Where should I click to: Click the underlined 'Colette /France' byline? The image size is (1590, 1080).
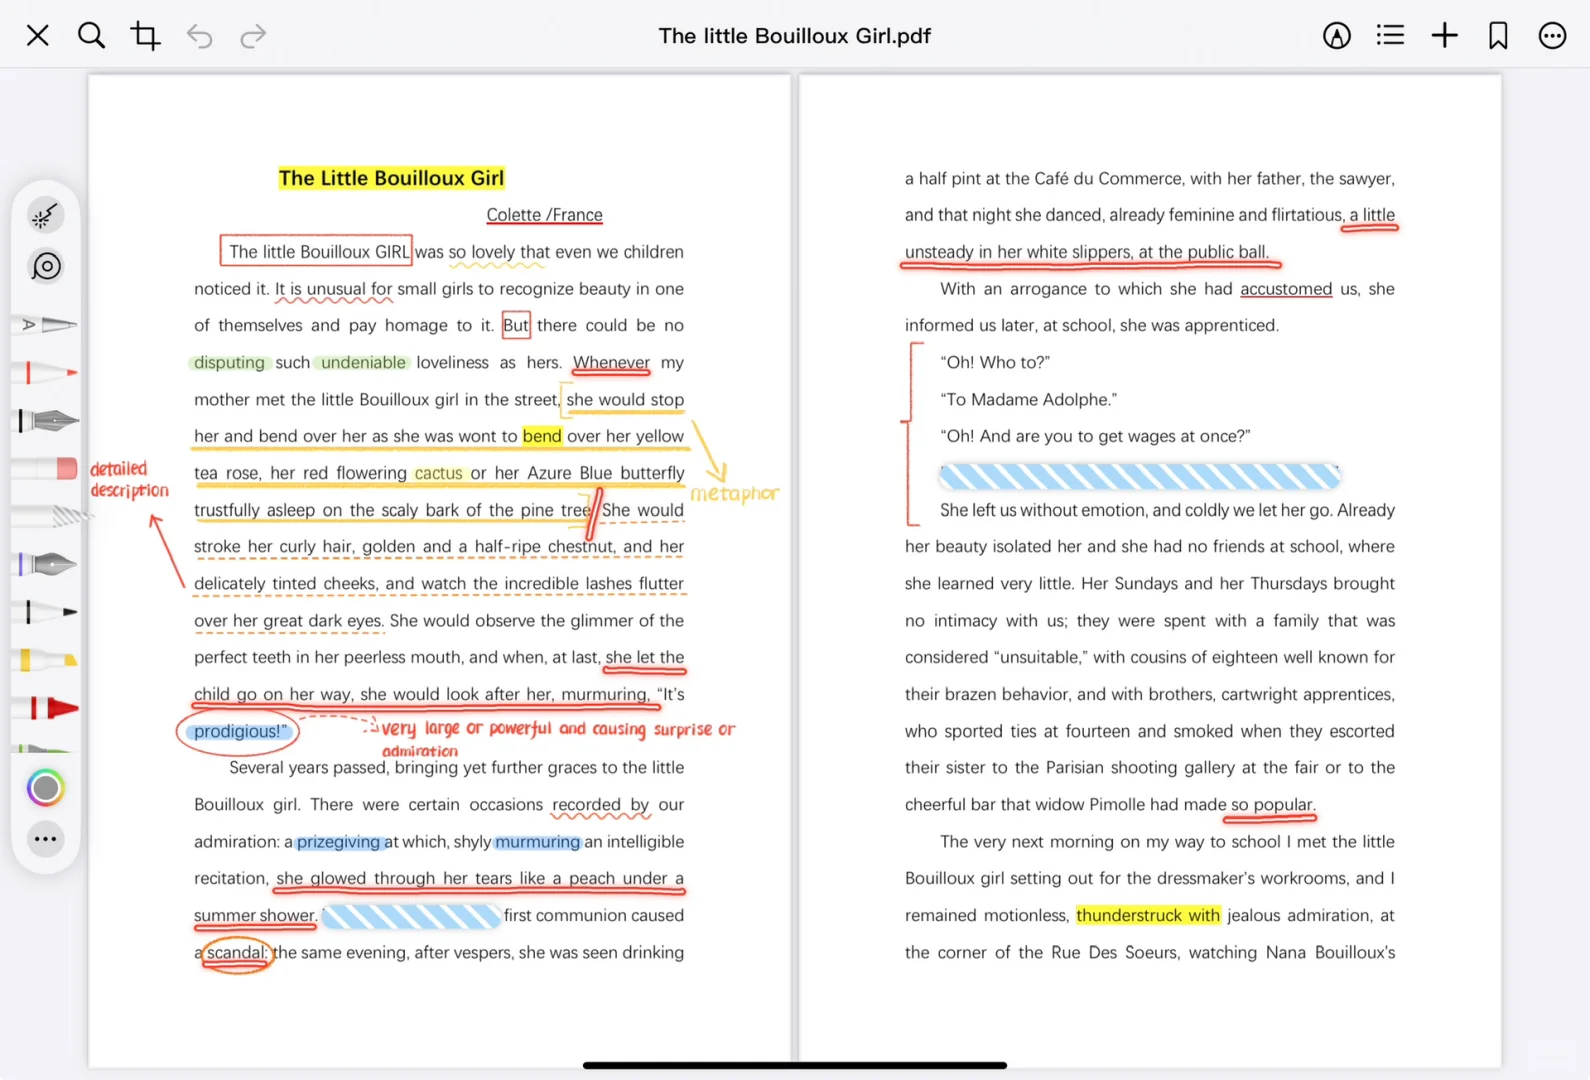point(544,215)
